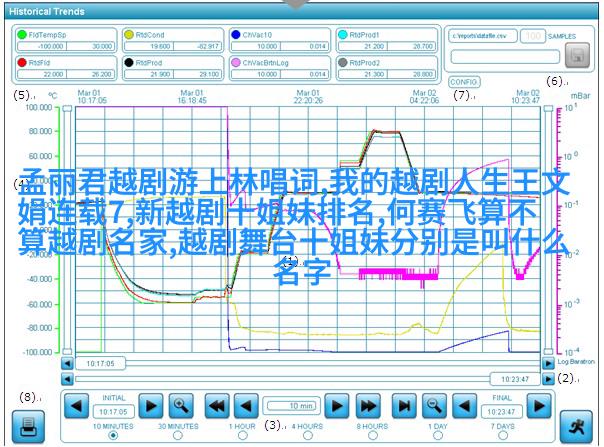Viewport: 604px width, 447px height.
Task: Click the cyan RtdProd1 trend indicator
Action: (342, 35)
